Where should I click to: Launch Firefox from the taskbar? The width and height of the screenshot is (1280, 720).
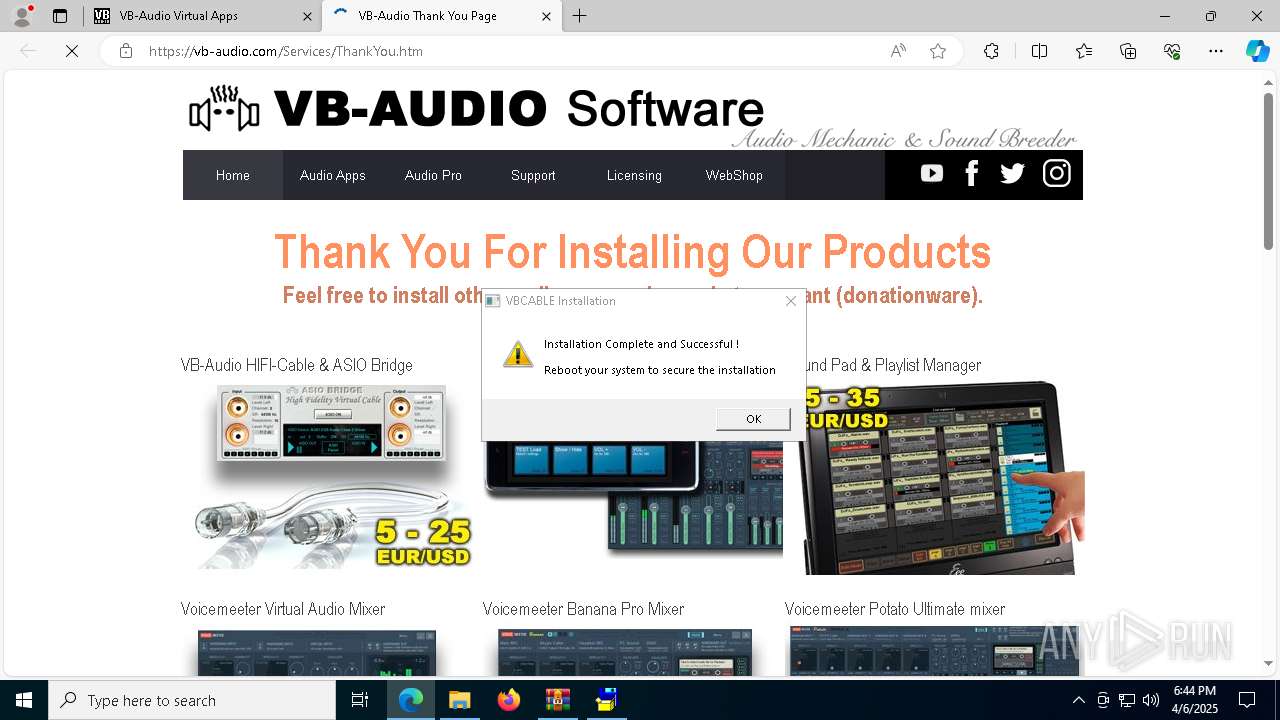tap(508, 700)
